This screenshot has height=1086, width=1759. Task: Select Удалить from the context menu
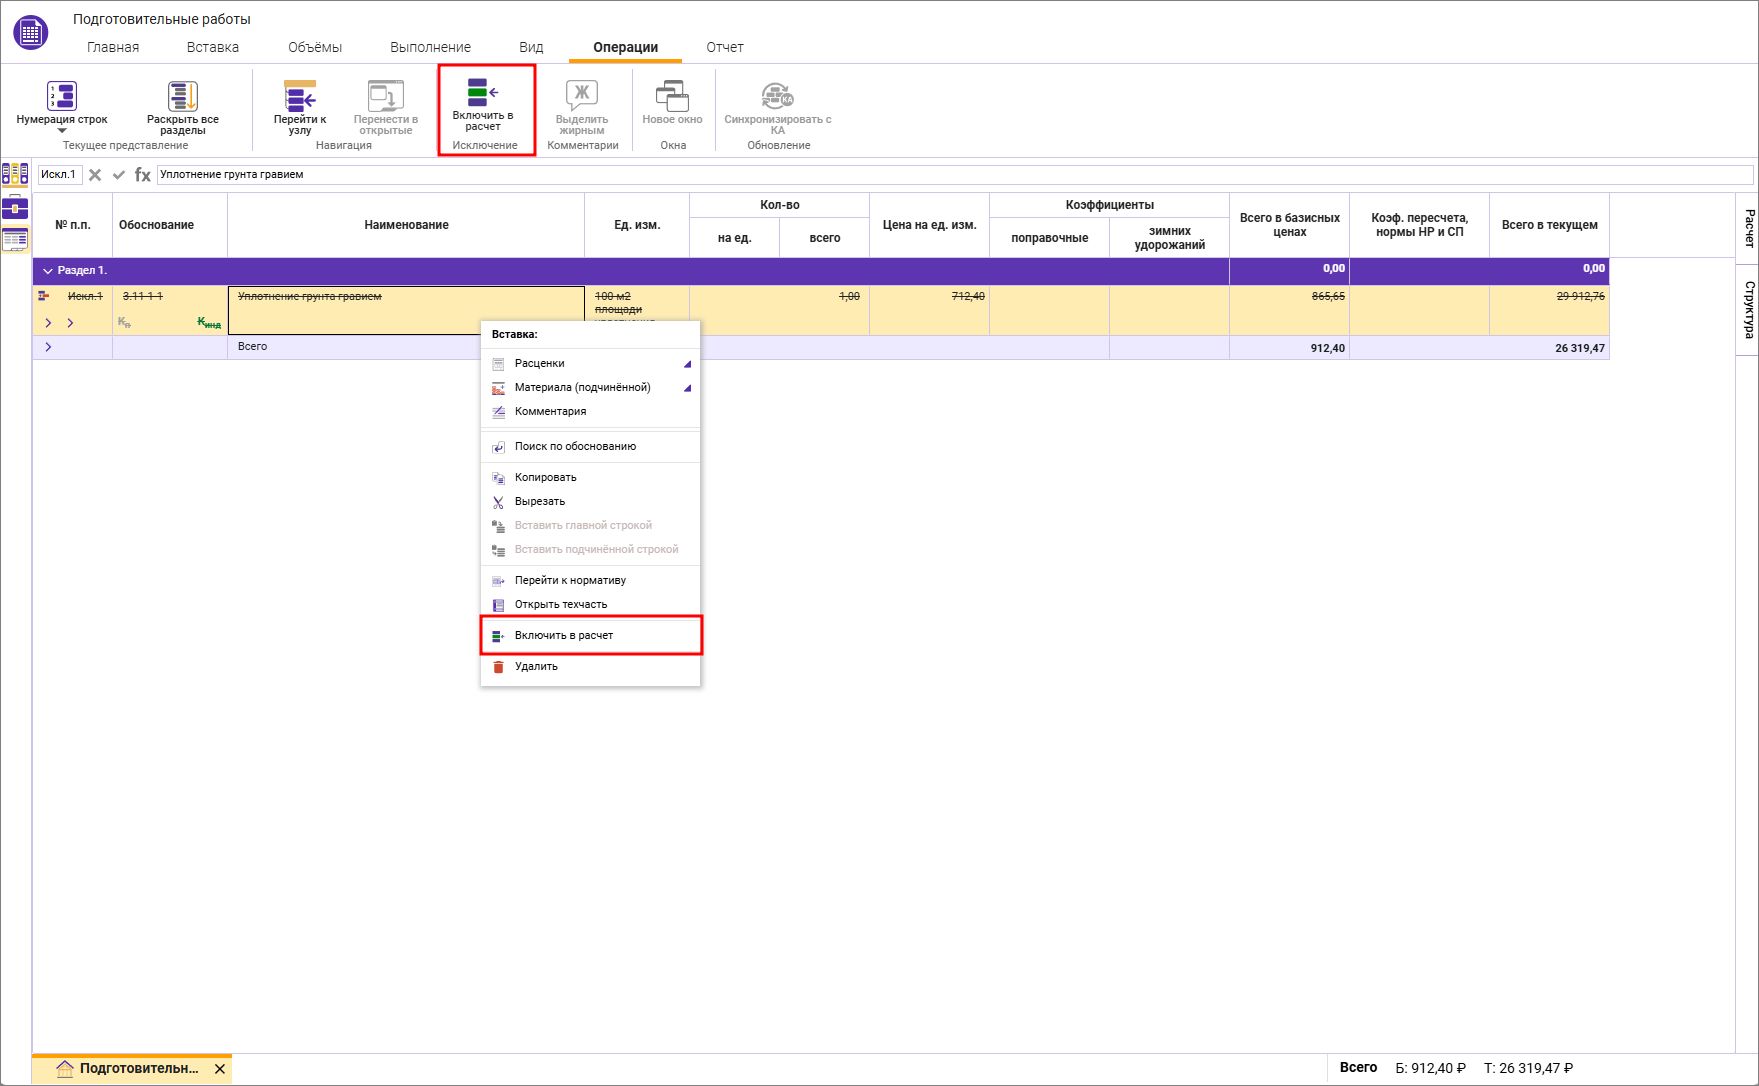point(536,667)
